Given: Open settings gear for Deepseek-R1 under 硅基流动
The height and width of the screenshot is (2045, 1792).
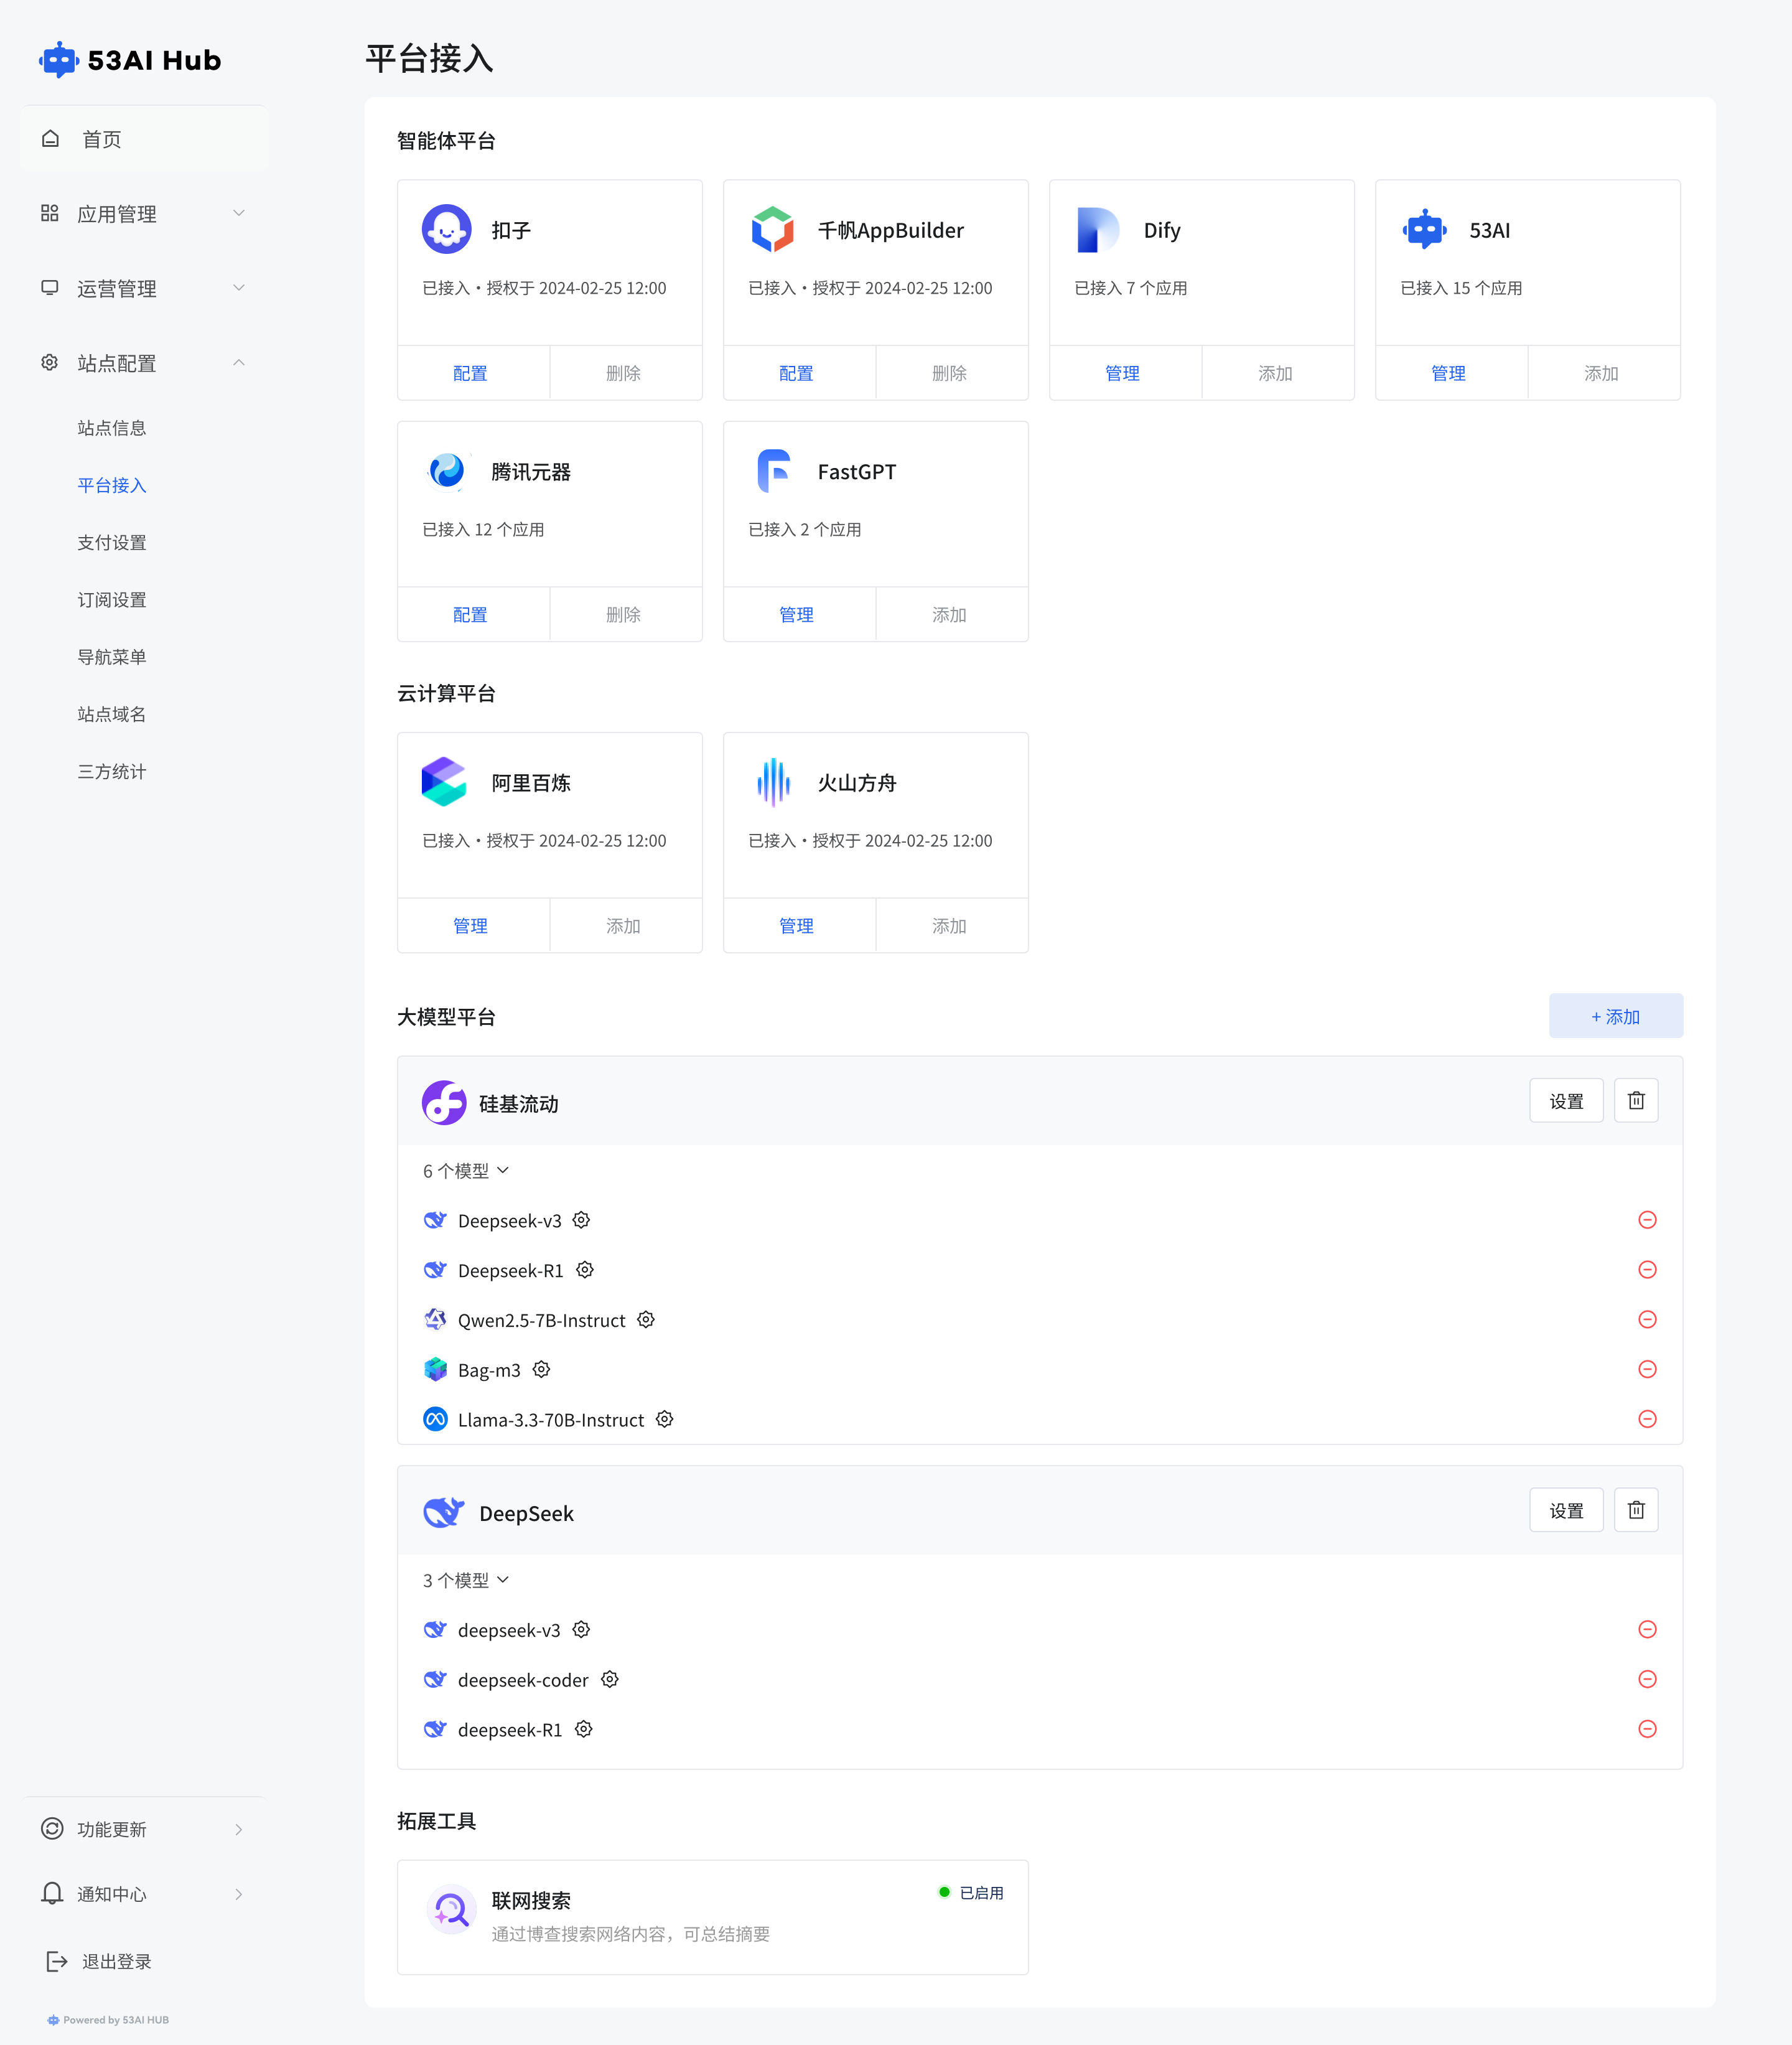Looking at the screenshot, I should coord(585,1270).
